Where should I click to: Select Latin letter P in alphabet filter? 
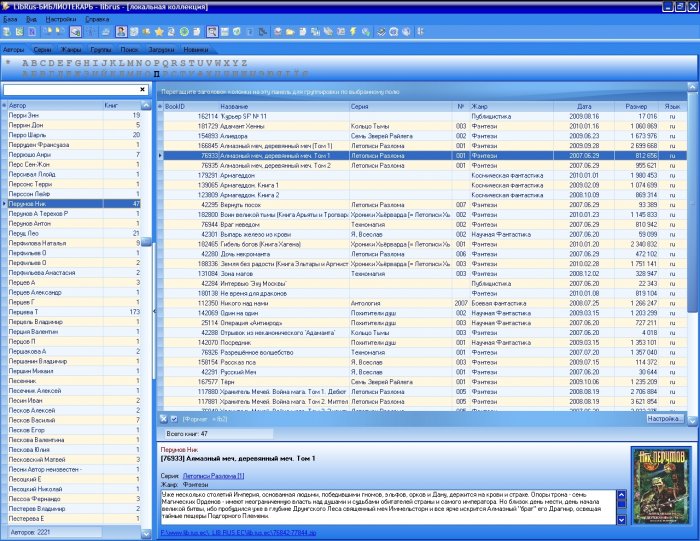point(156,63)
